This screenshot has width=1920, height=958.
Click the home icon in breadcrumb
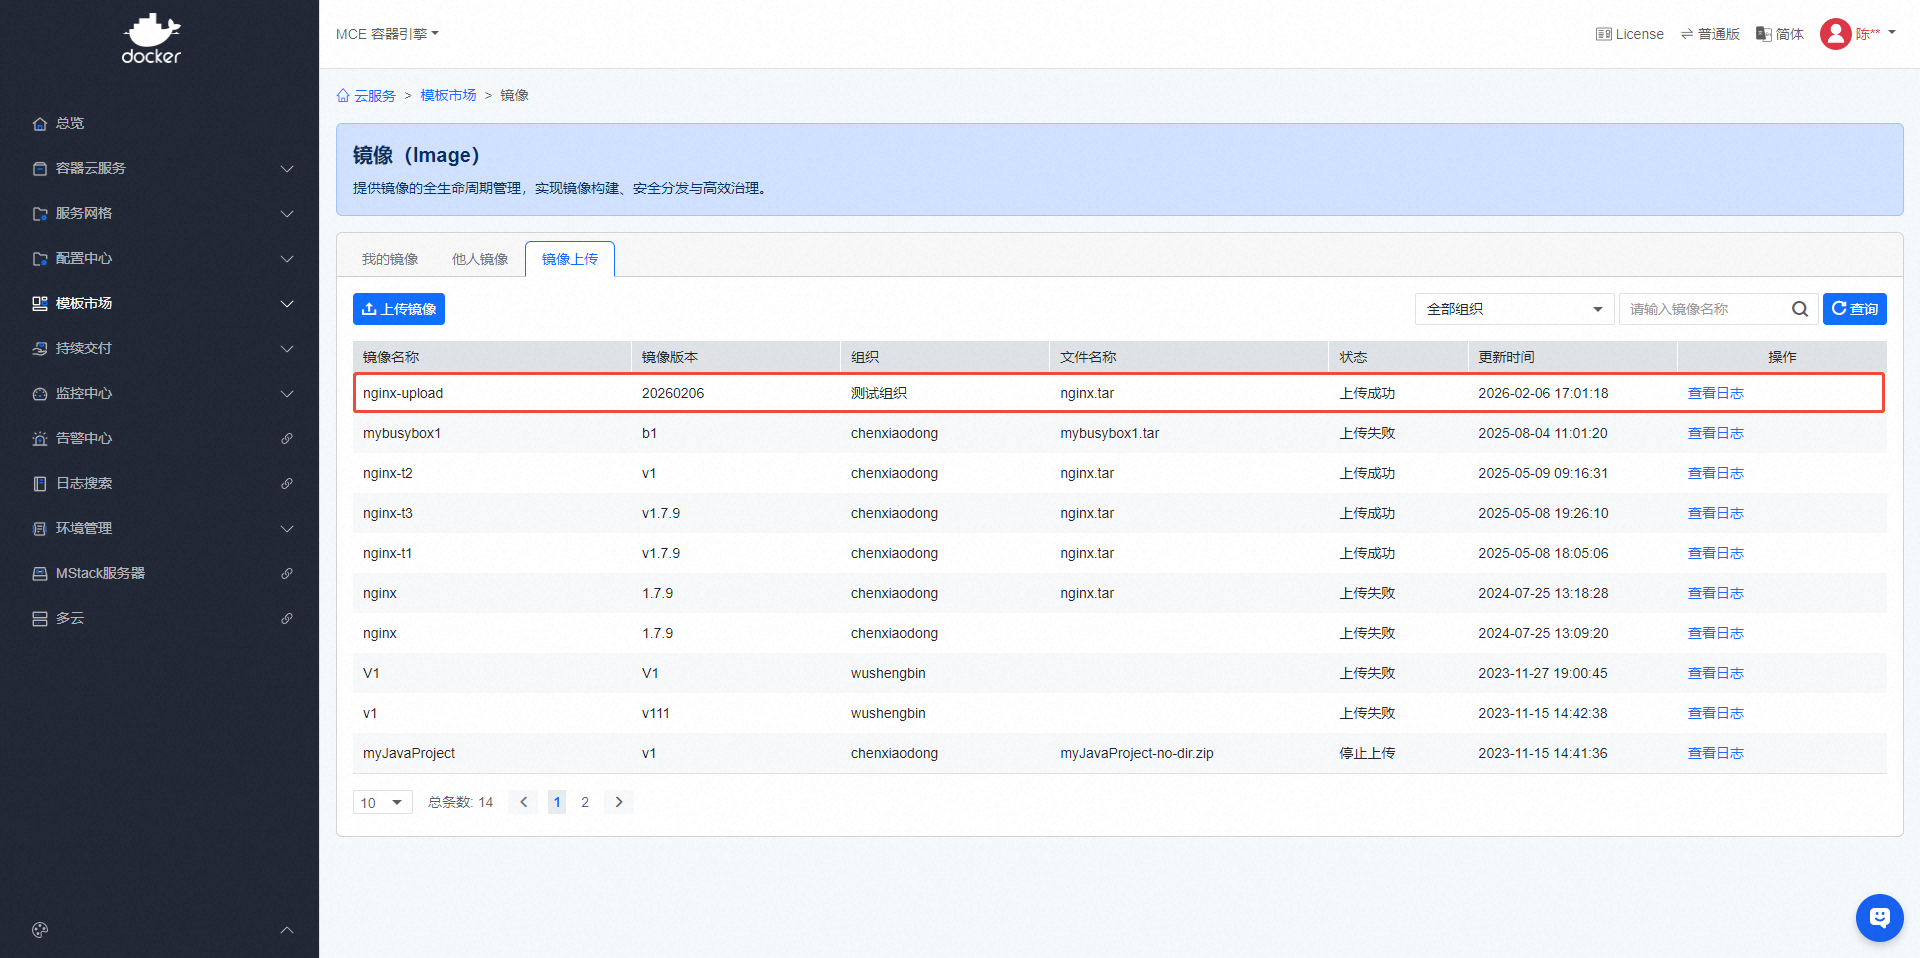click(344, 96)
